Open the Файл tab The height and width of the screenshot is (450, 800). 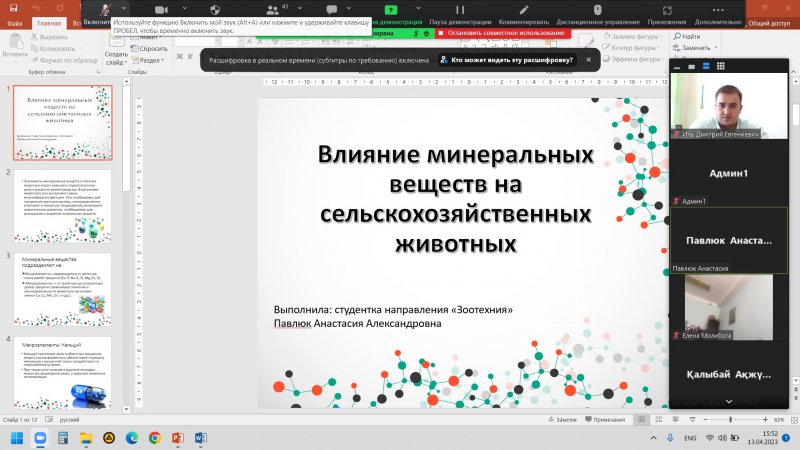click(x=15, y=23)
